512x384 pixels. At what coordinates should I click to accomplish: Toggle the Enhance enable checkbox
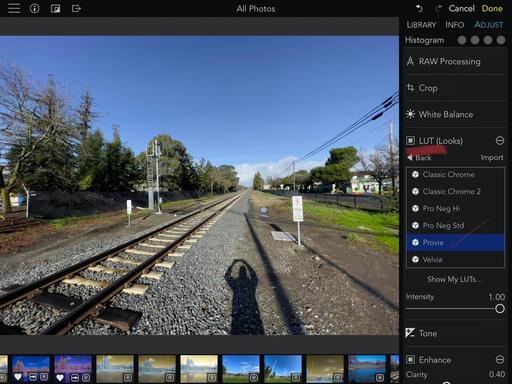pos(410,360)
